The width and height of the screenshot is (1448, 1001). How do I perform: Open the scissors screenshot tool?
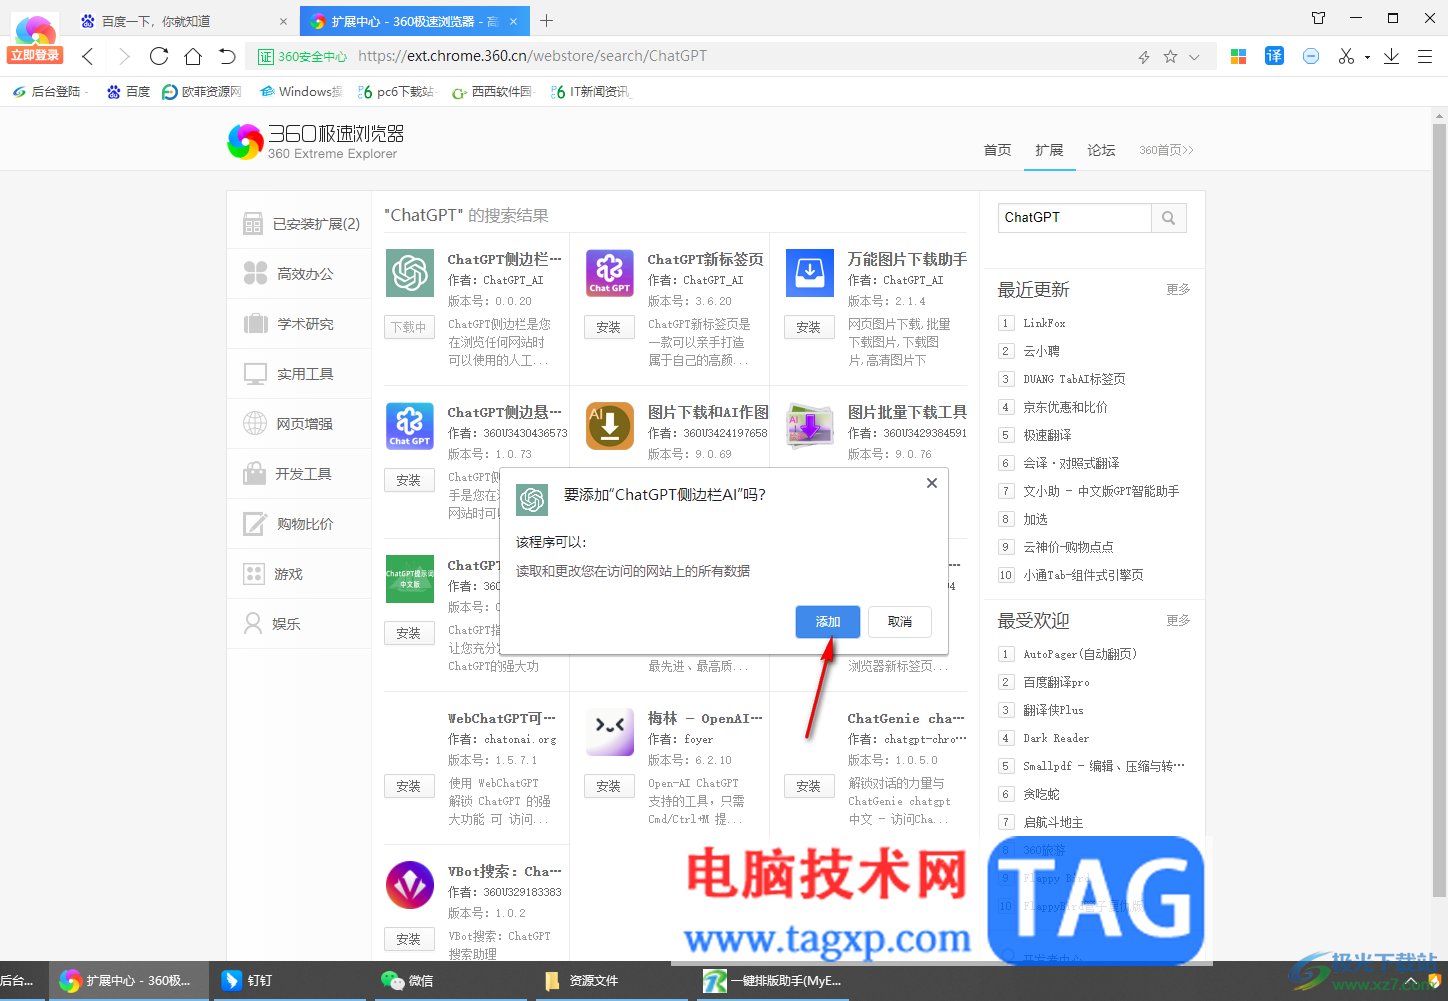click(x=1346, y=56)
